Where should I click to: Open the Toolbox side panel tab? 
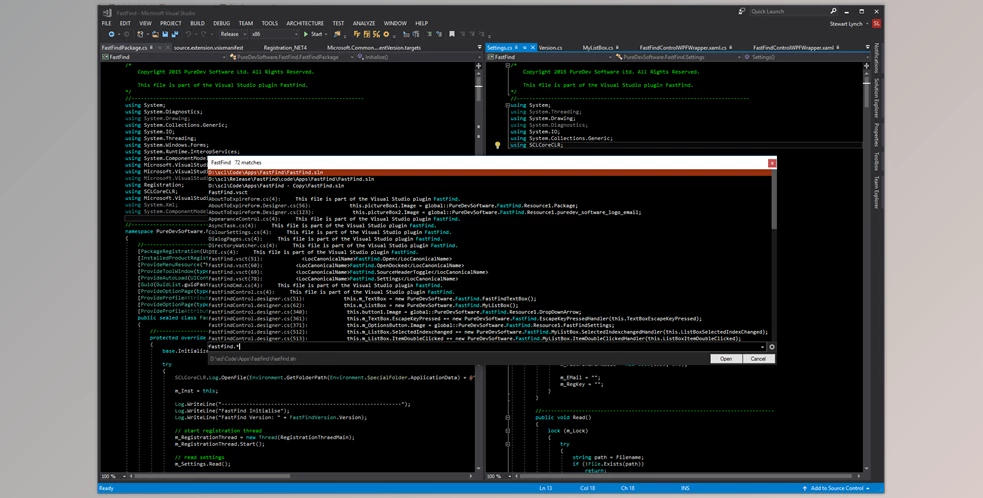click(876, 161)
